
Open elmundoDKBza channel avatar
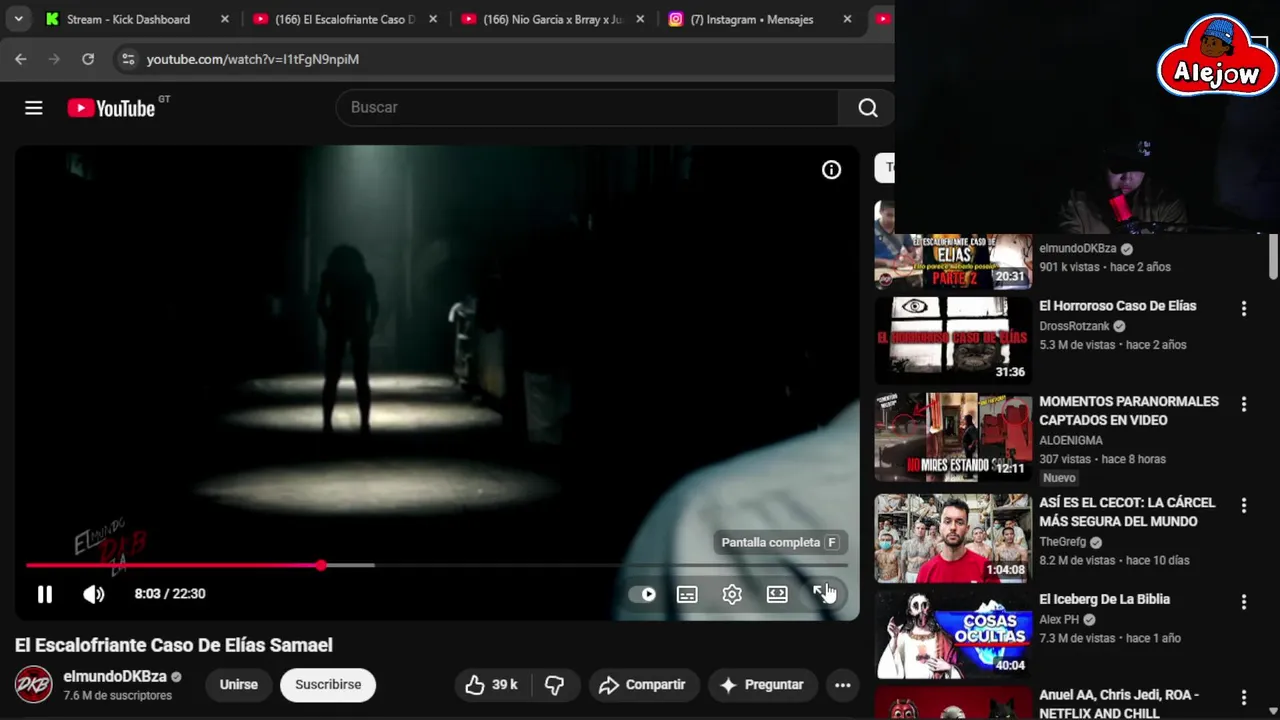pyautogui.click(x=33, y=685)
